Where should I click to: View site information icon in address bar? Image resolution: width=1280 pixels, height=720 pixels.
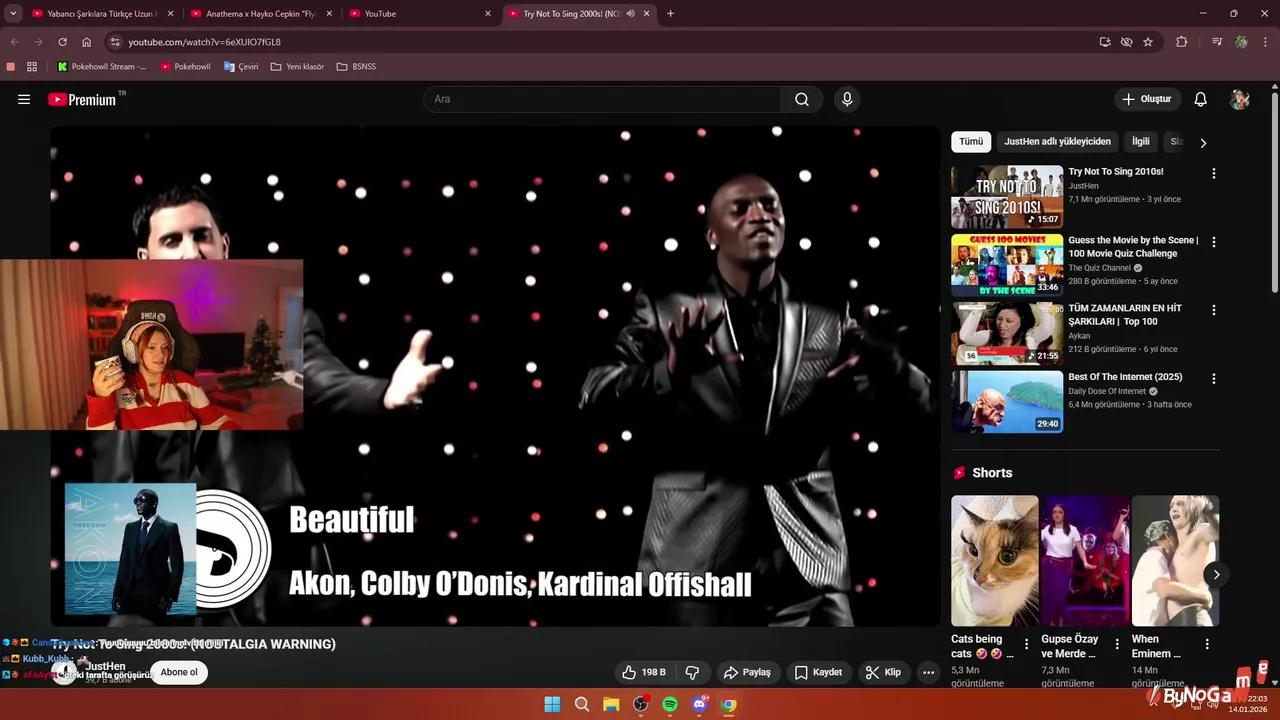(x=115, y=42)
